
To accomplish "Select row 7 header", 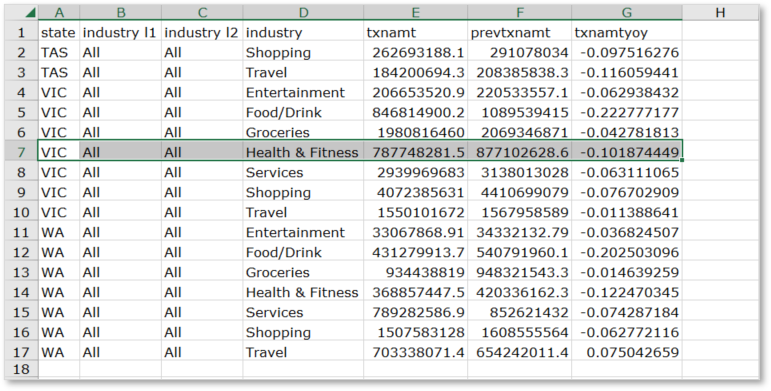I will pos(21,152).
